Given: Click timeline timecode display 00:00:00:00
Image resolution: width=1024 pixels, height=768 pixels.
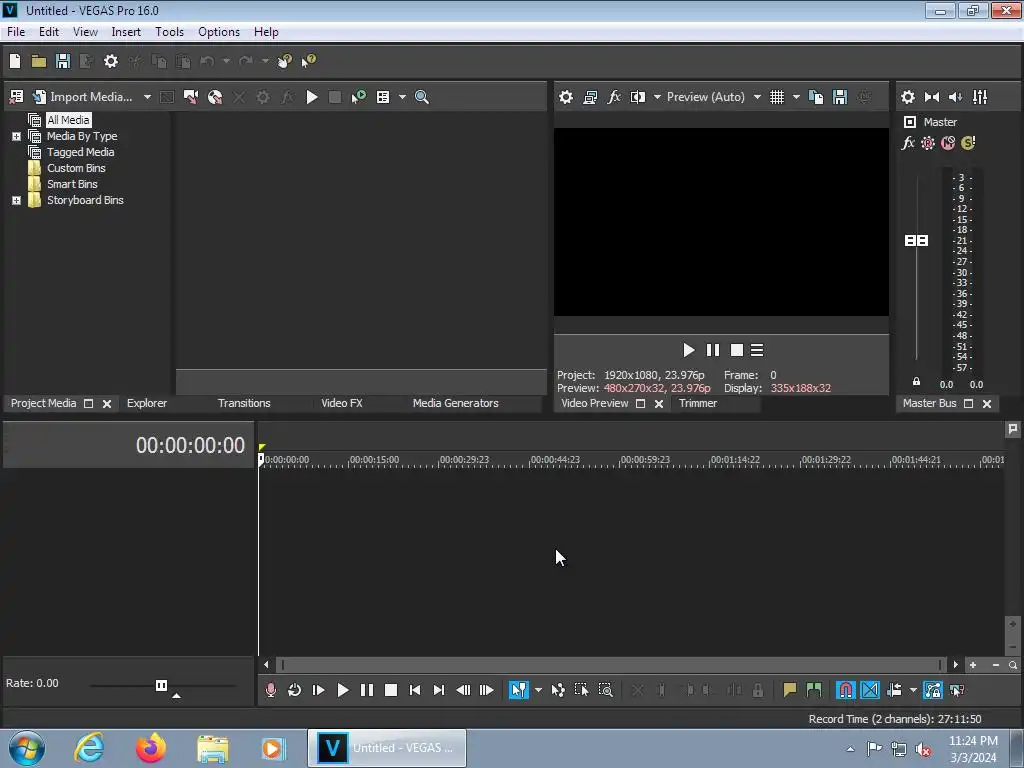Looking at the screenshot, I should coord(190,445).
